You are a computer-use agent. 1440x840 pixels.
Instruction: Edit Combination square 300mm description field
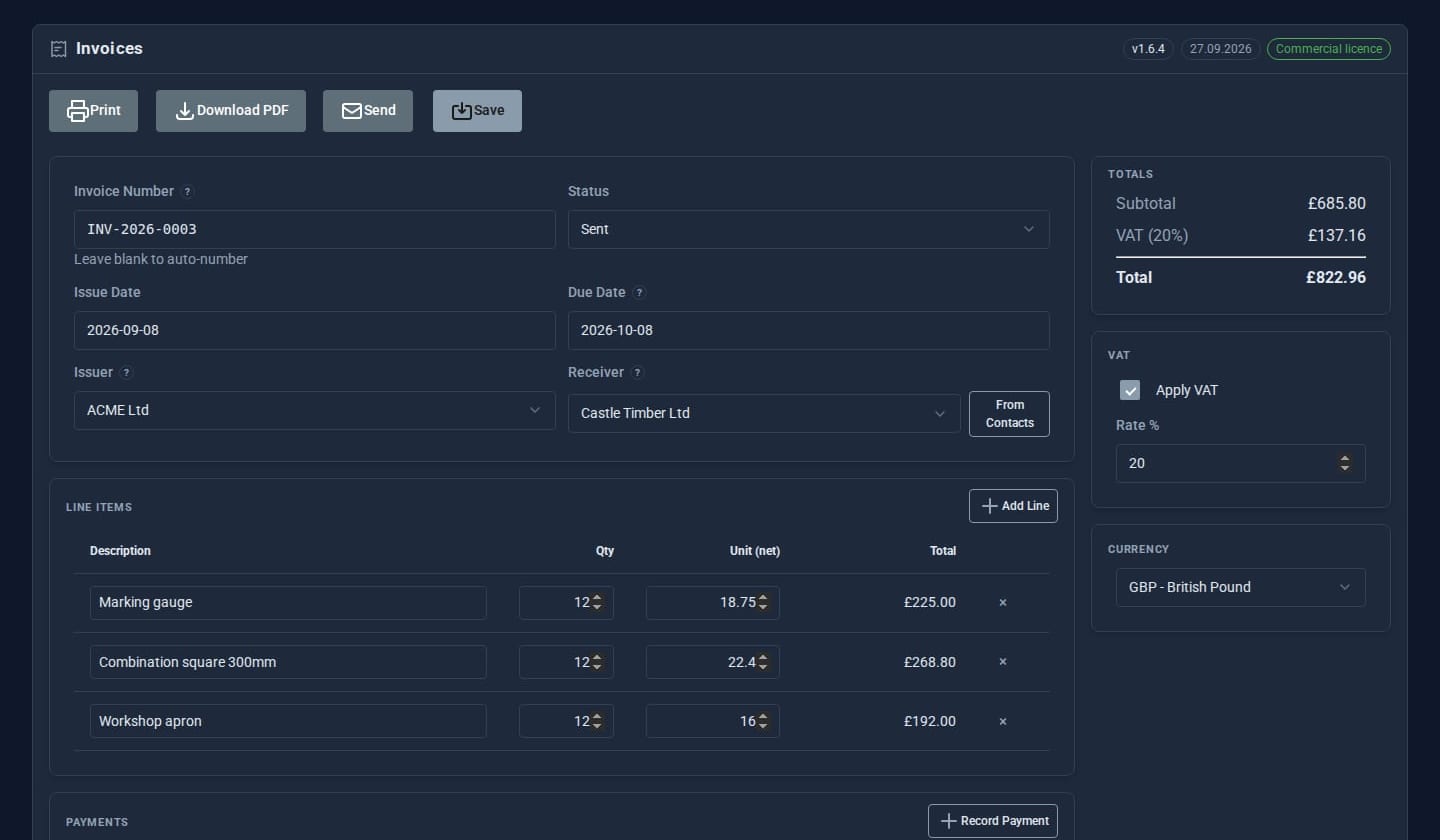(288, 662)
